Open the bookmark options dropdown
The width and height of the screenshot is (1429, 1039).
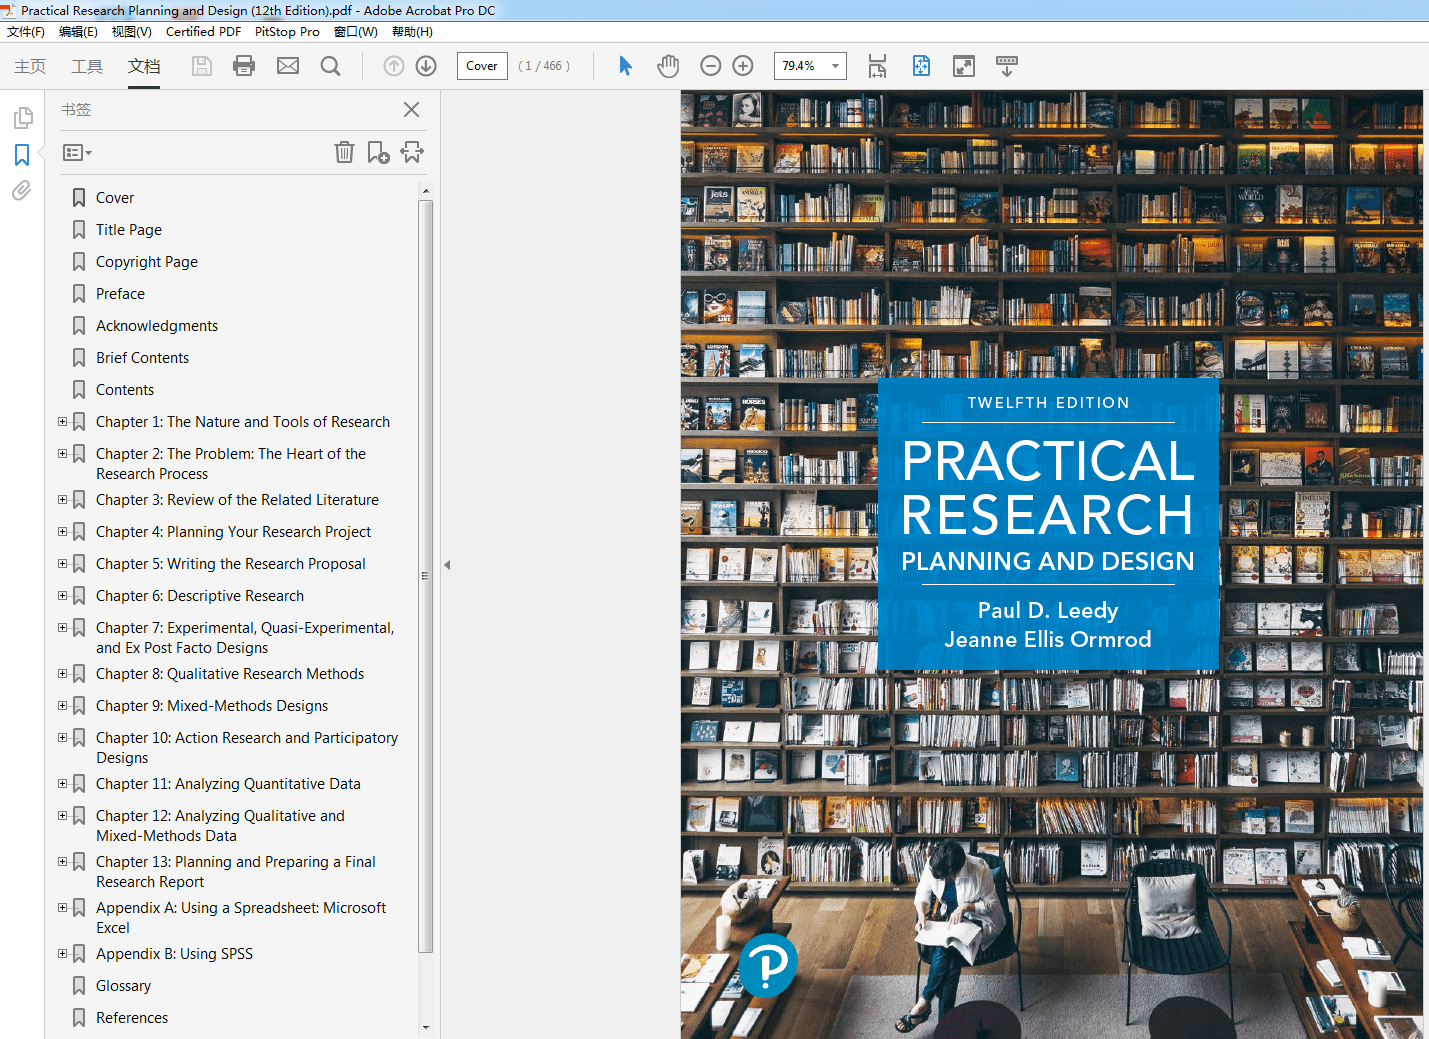click(x=76, y=152)
